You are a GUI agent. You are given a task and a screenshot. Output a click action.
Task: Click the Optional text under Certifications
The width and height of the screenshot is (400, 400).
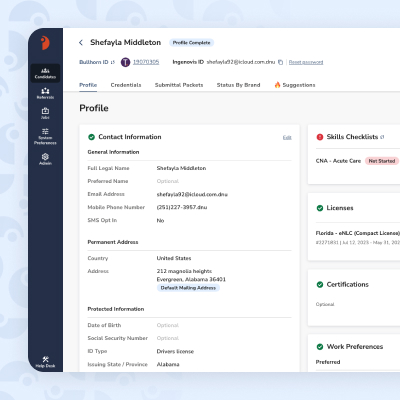325,304
